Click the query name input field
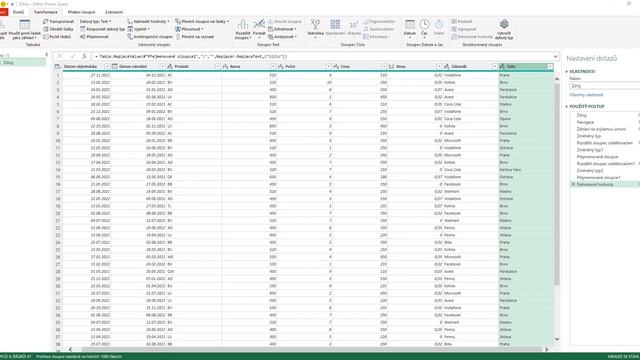 pos(604,86)
